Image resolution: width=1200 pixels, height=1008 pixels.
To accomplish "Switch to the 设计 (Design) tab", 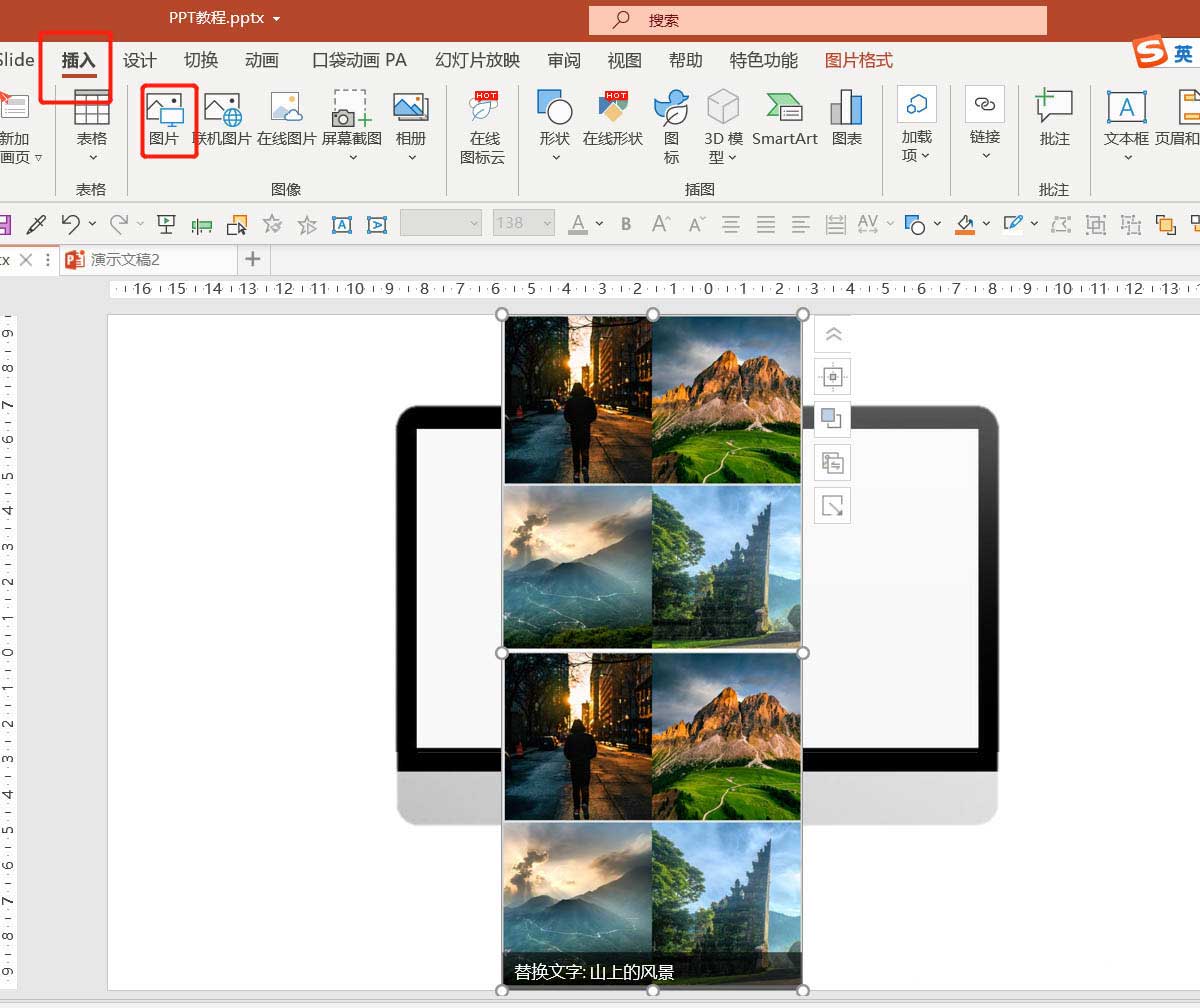I will [x=140, y=61].
